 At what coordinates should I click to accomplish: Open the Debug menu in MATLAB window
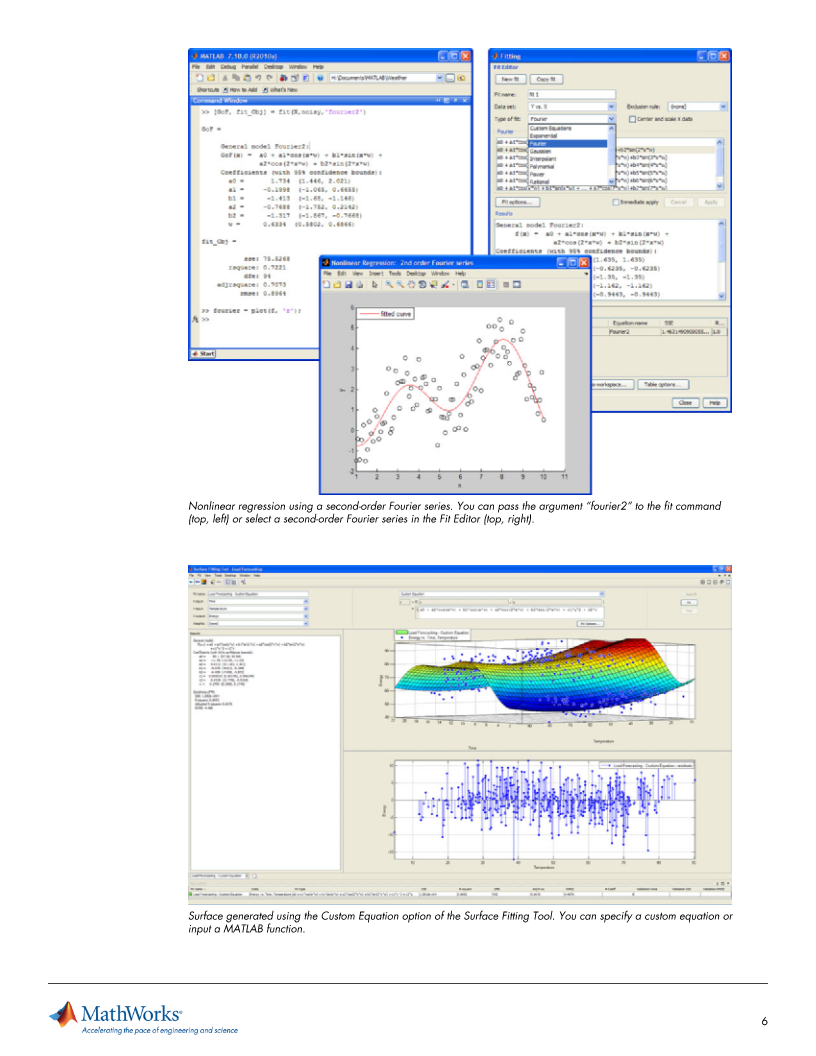coord(228,67)
